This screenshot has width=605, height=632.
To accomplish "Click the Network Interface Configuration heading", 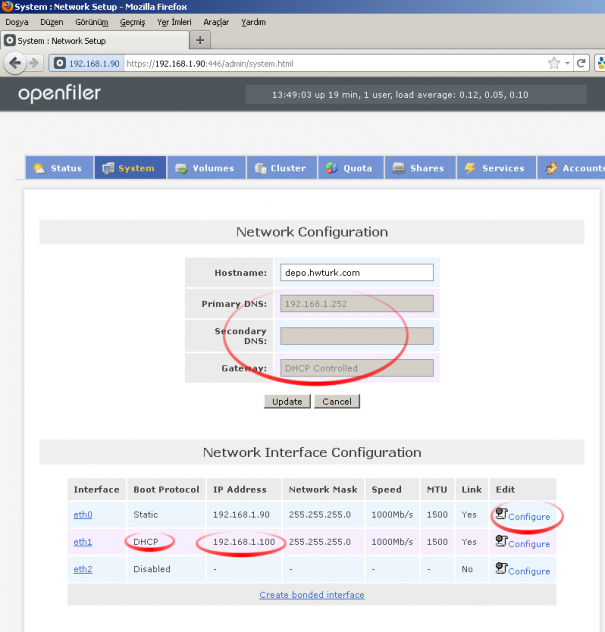I will coord(312,452).
